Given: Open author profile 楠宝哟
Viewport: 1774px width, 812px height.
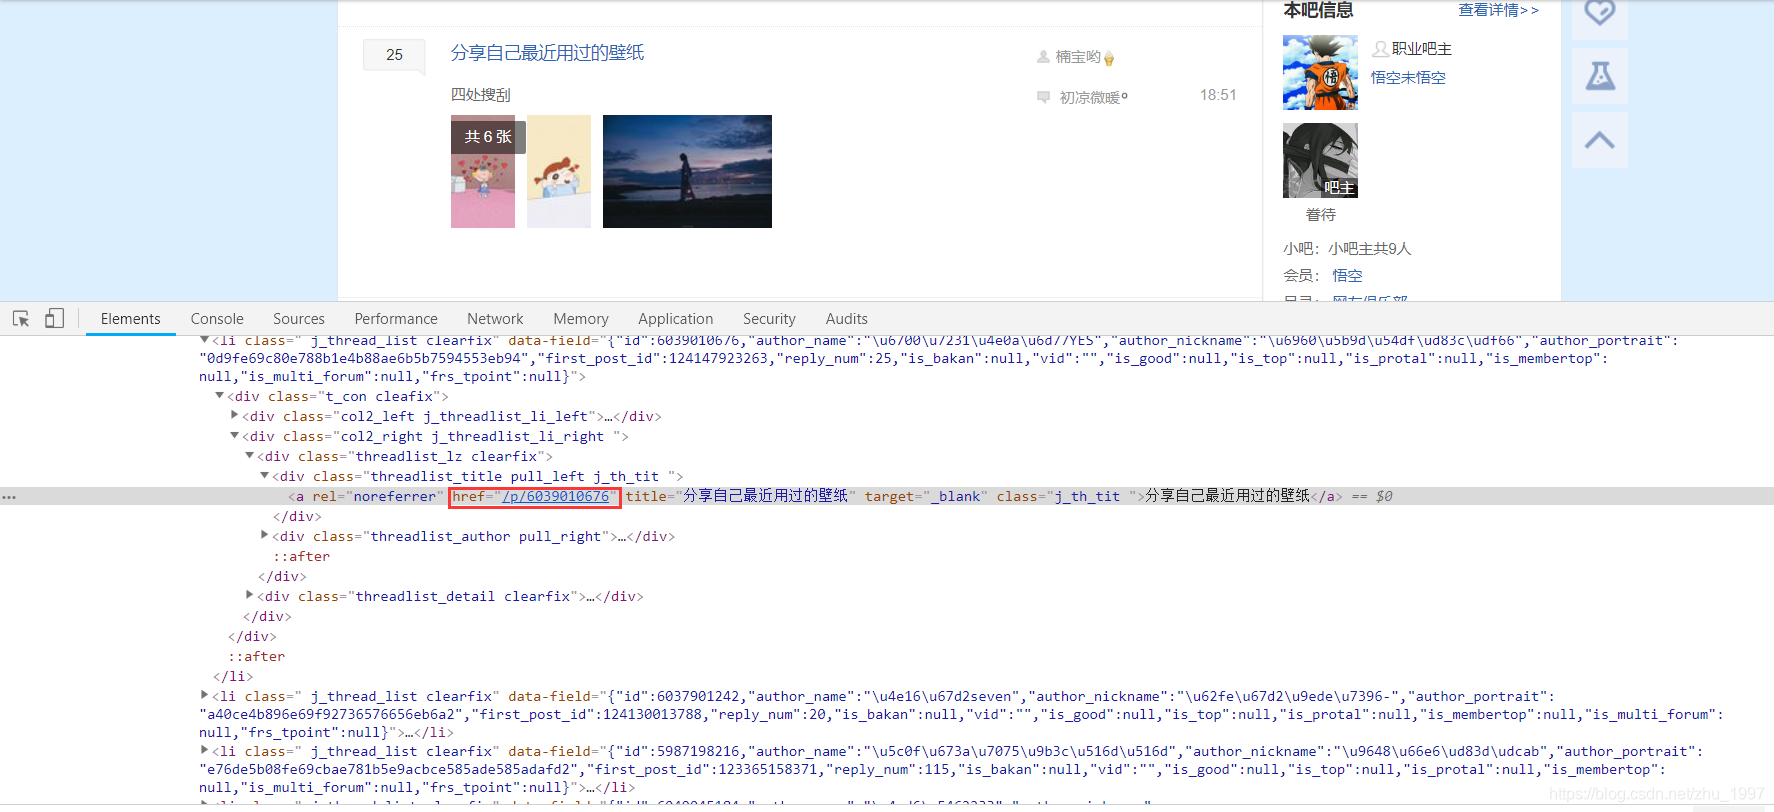Looking at the screenshot, I should point(1078,57).
